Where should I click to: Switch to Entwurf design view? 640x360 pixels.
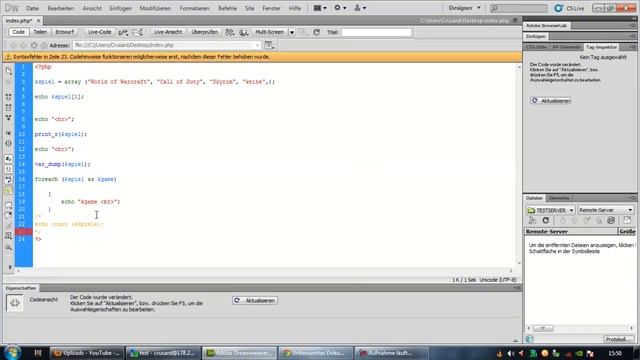(64, 32)
